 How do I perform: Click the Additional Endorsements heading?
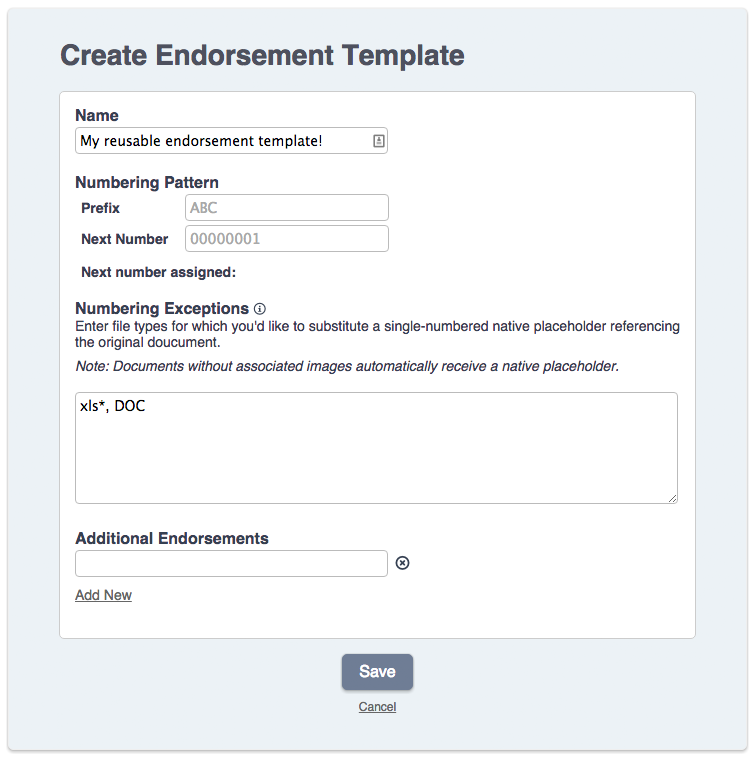[172, 538]
